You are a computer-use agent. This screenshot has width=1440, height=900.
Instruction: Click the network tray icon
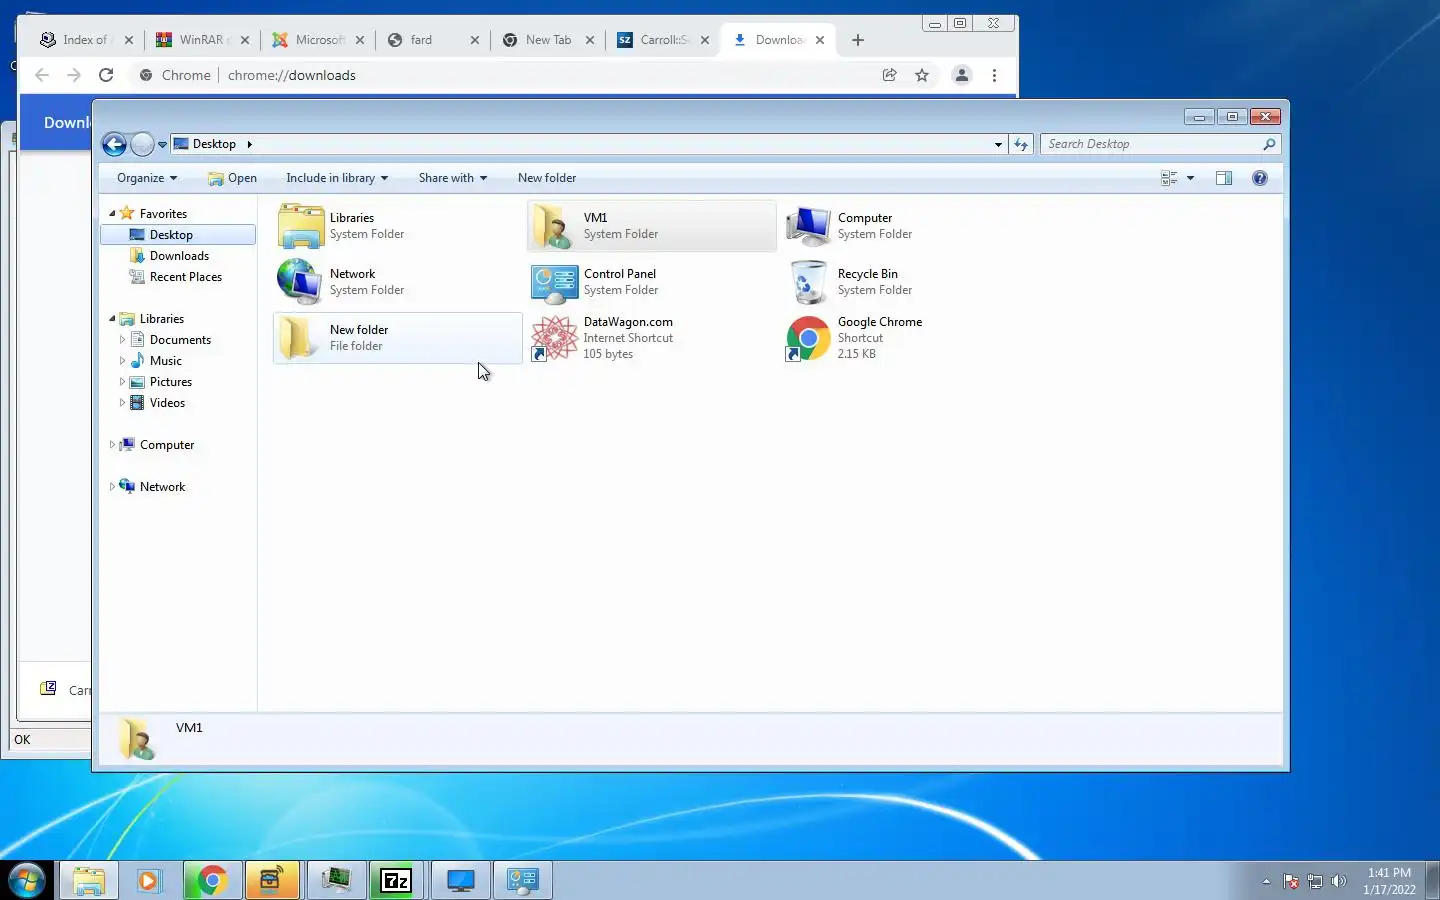coord(1315,881)
